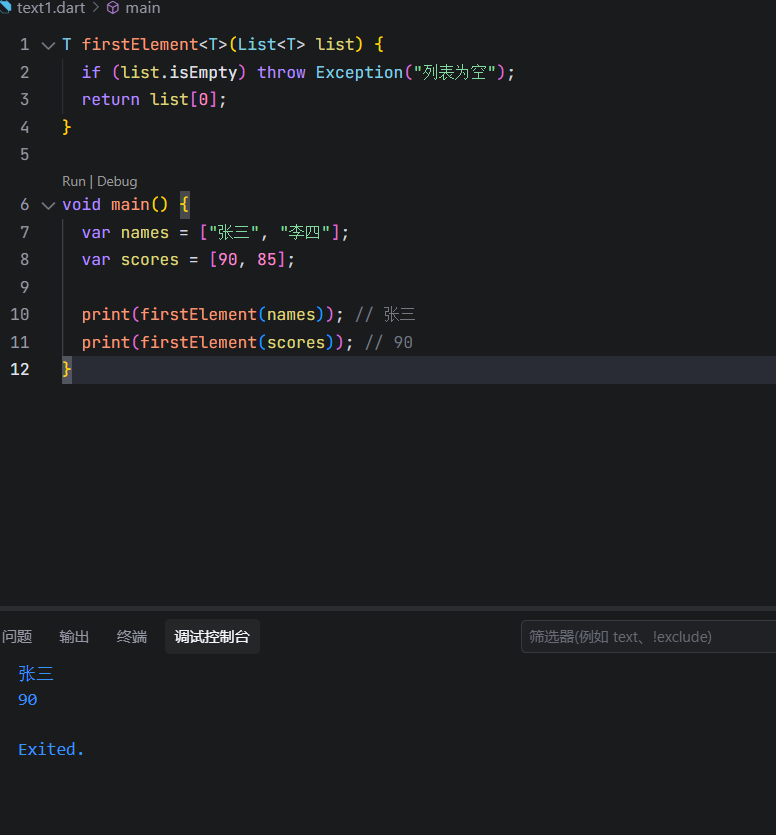Viewport: 776px width, 835px height.
Task: Click the isEmpty property on line 2
Action: pos(203,72)
